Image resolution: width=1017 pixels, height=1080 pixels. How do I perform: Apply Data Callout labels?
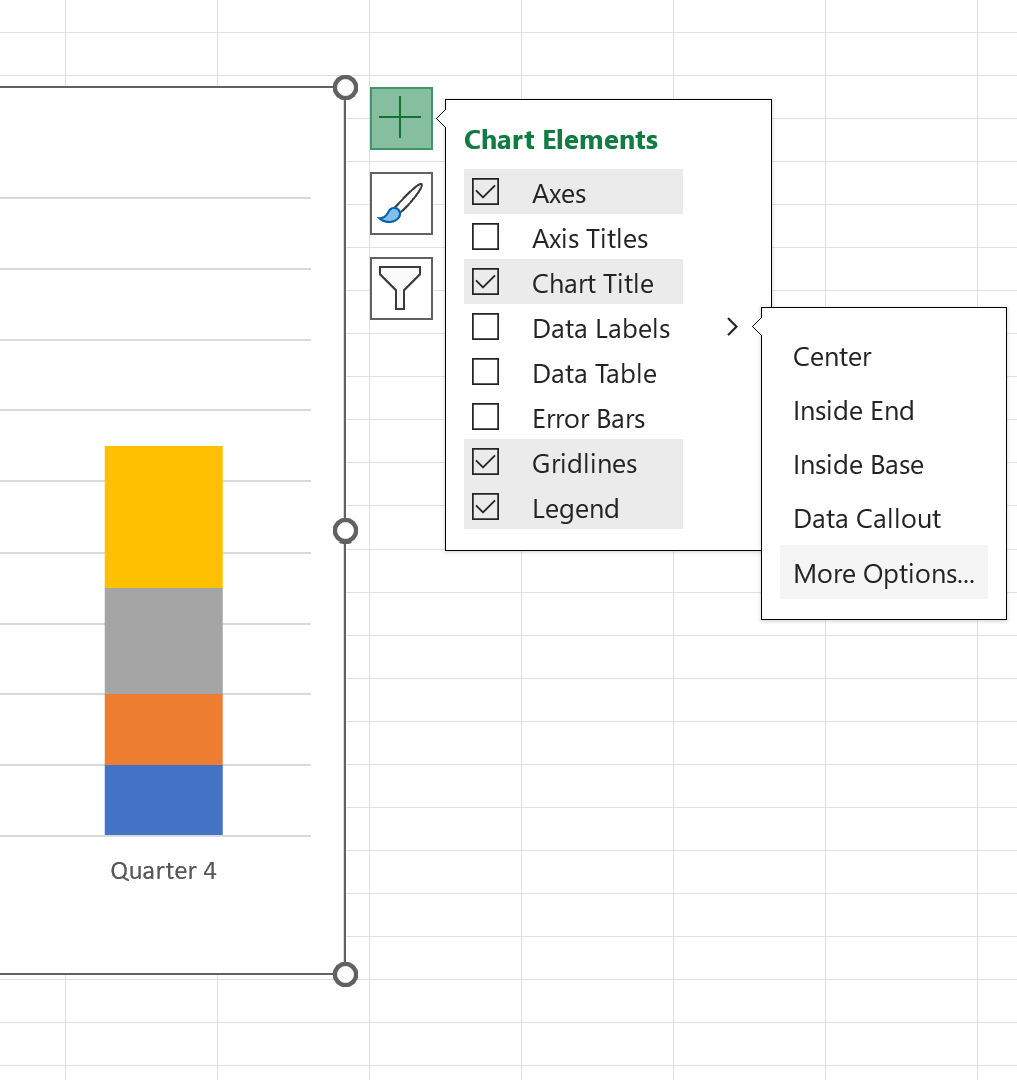pyautogui.click(x=866, y=518)
